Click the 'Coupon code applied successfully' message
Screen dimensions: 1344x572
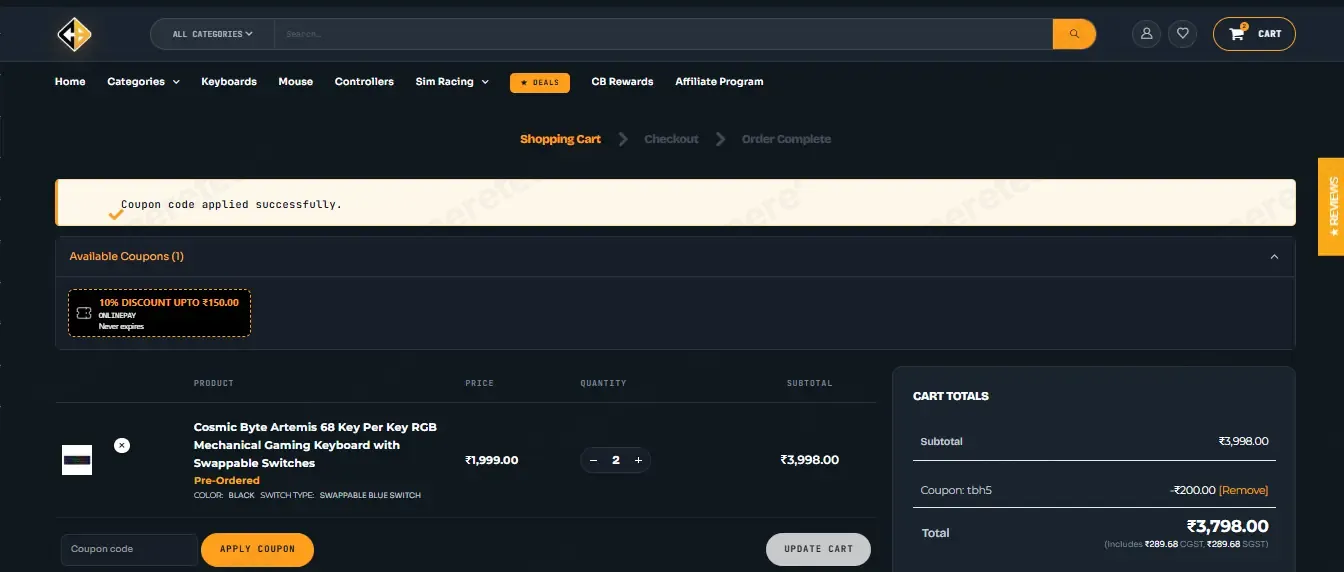point(231,204)
